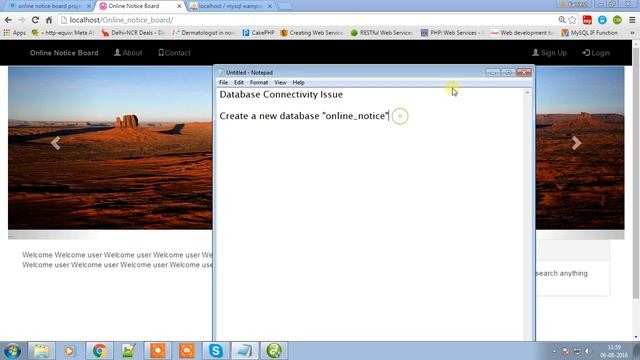Image resolution: width=640 pixels, height=360 pixels.
Task: Reload the page with the refresh icon
Action: tap(36, 20)
